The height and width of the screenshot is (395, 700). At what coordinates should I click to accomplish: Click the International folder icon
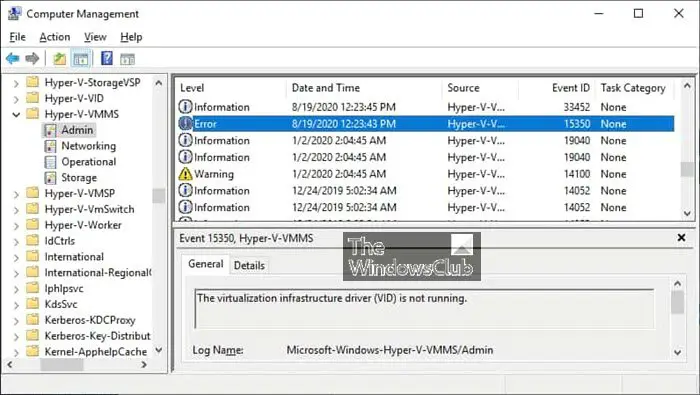coord(33,257)
